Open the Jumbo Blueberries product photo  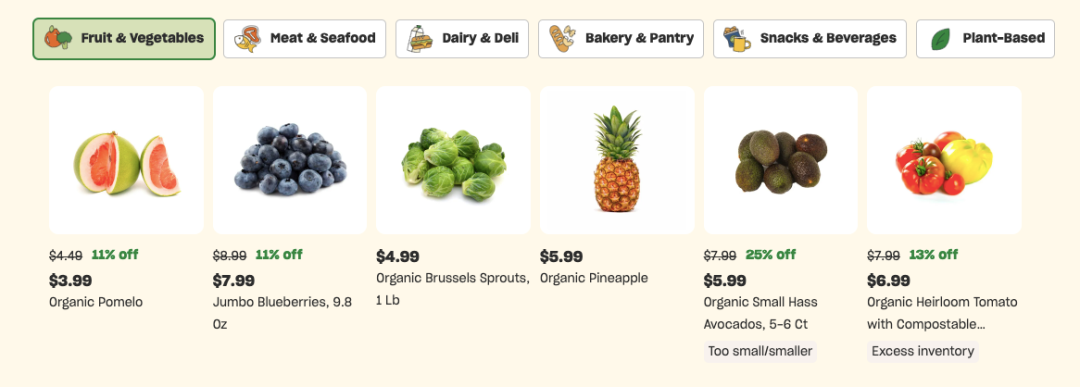tap(290, 160)
